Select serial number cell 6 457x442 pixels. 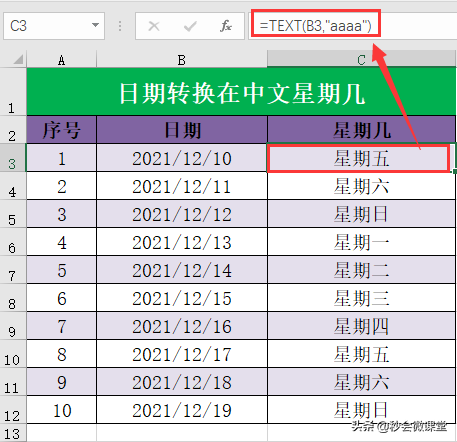62,298
